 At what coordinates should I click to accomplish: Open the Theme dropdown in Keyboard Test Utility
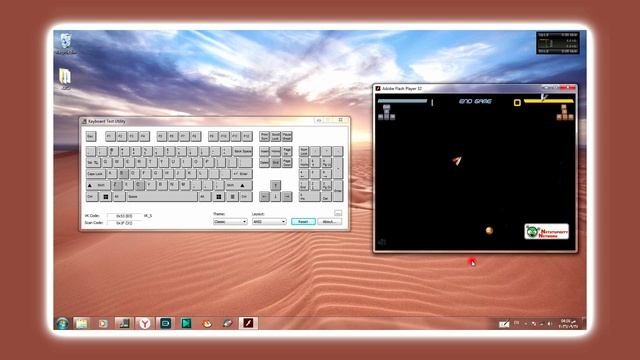click(x=230, y=222)
